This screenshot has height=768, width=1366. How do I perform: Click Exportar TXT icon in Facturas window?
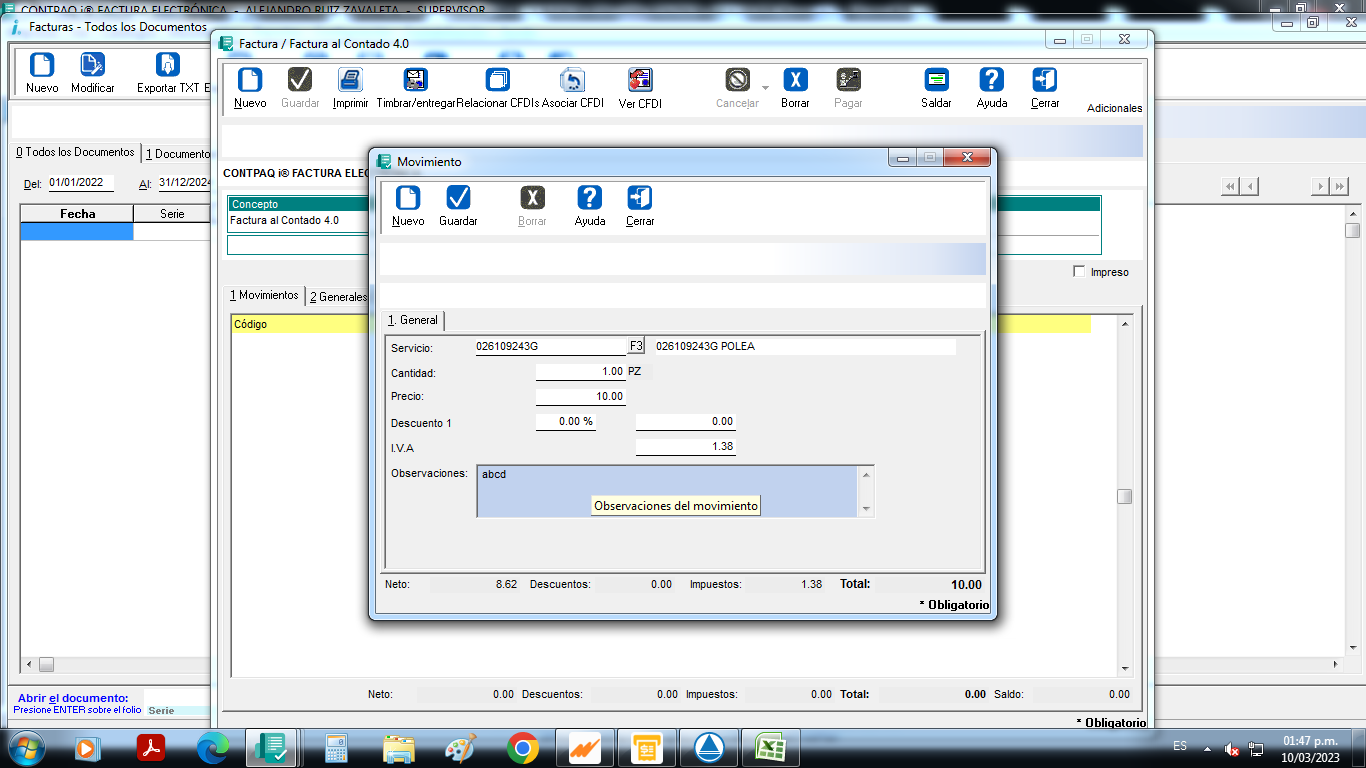[x=168, y=65]
